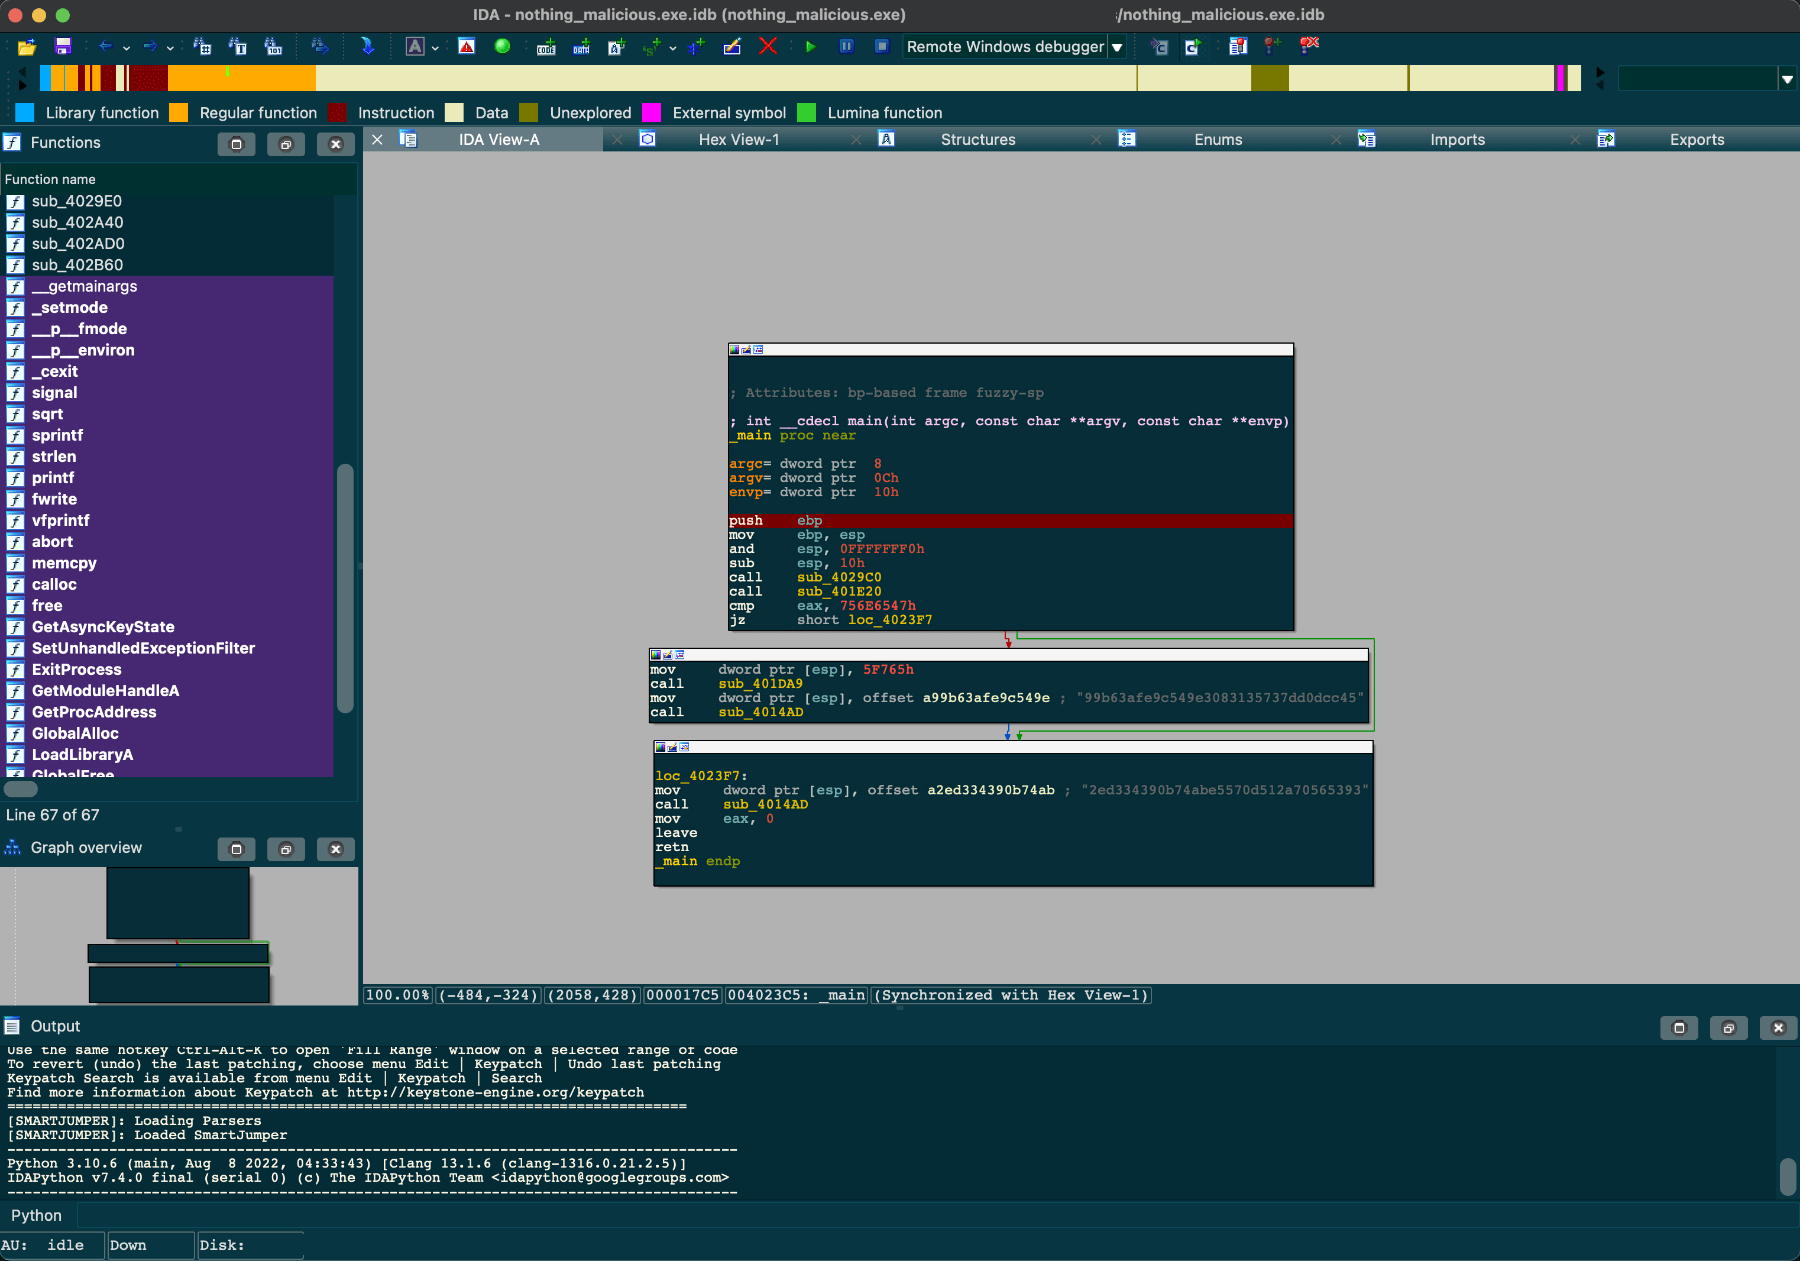This screenshot has width=1800, height=1261.
Task: Click the search-next binoculars arrow icon
Action: click(320, 47)
